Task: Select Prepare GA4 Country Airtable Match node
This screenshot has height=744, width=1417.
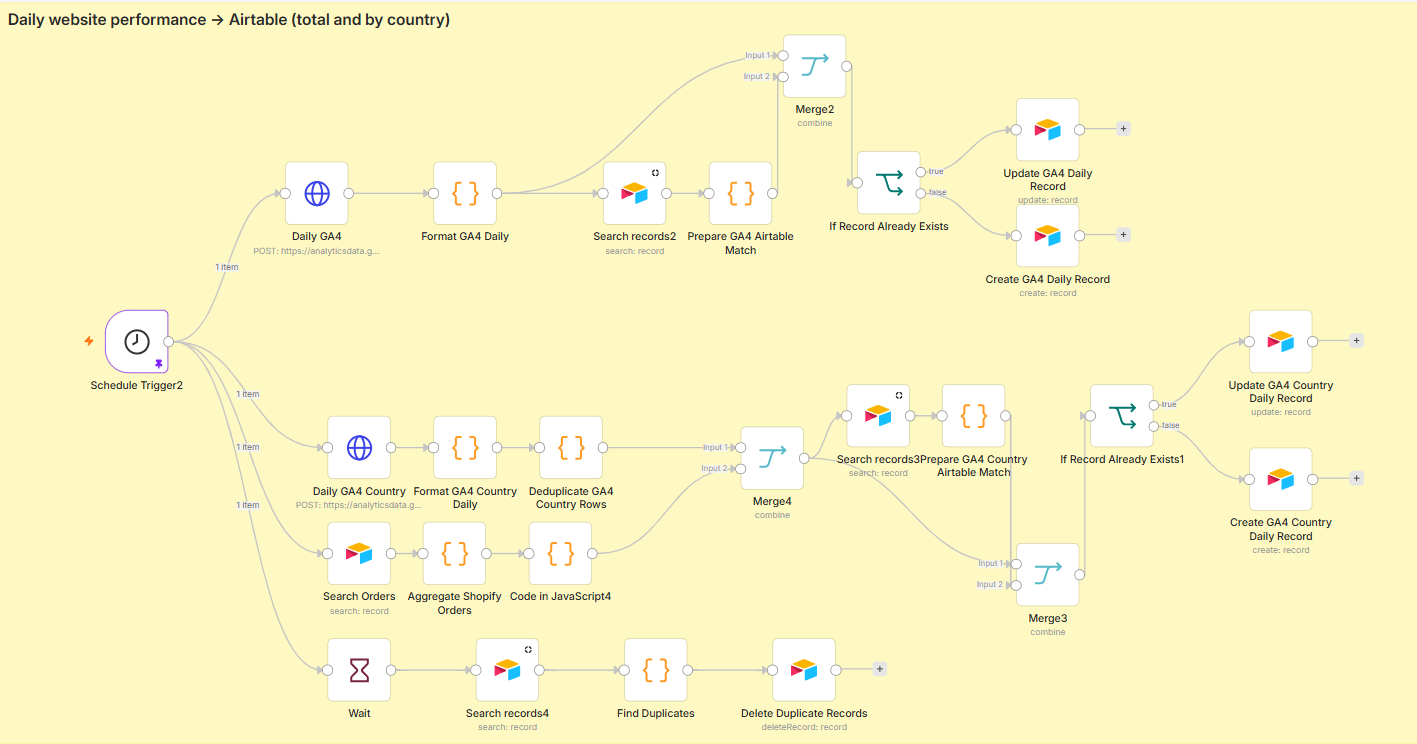Action: point(974,416)
